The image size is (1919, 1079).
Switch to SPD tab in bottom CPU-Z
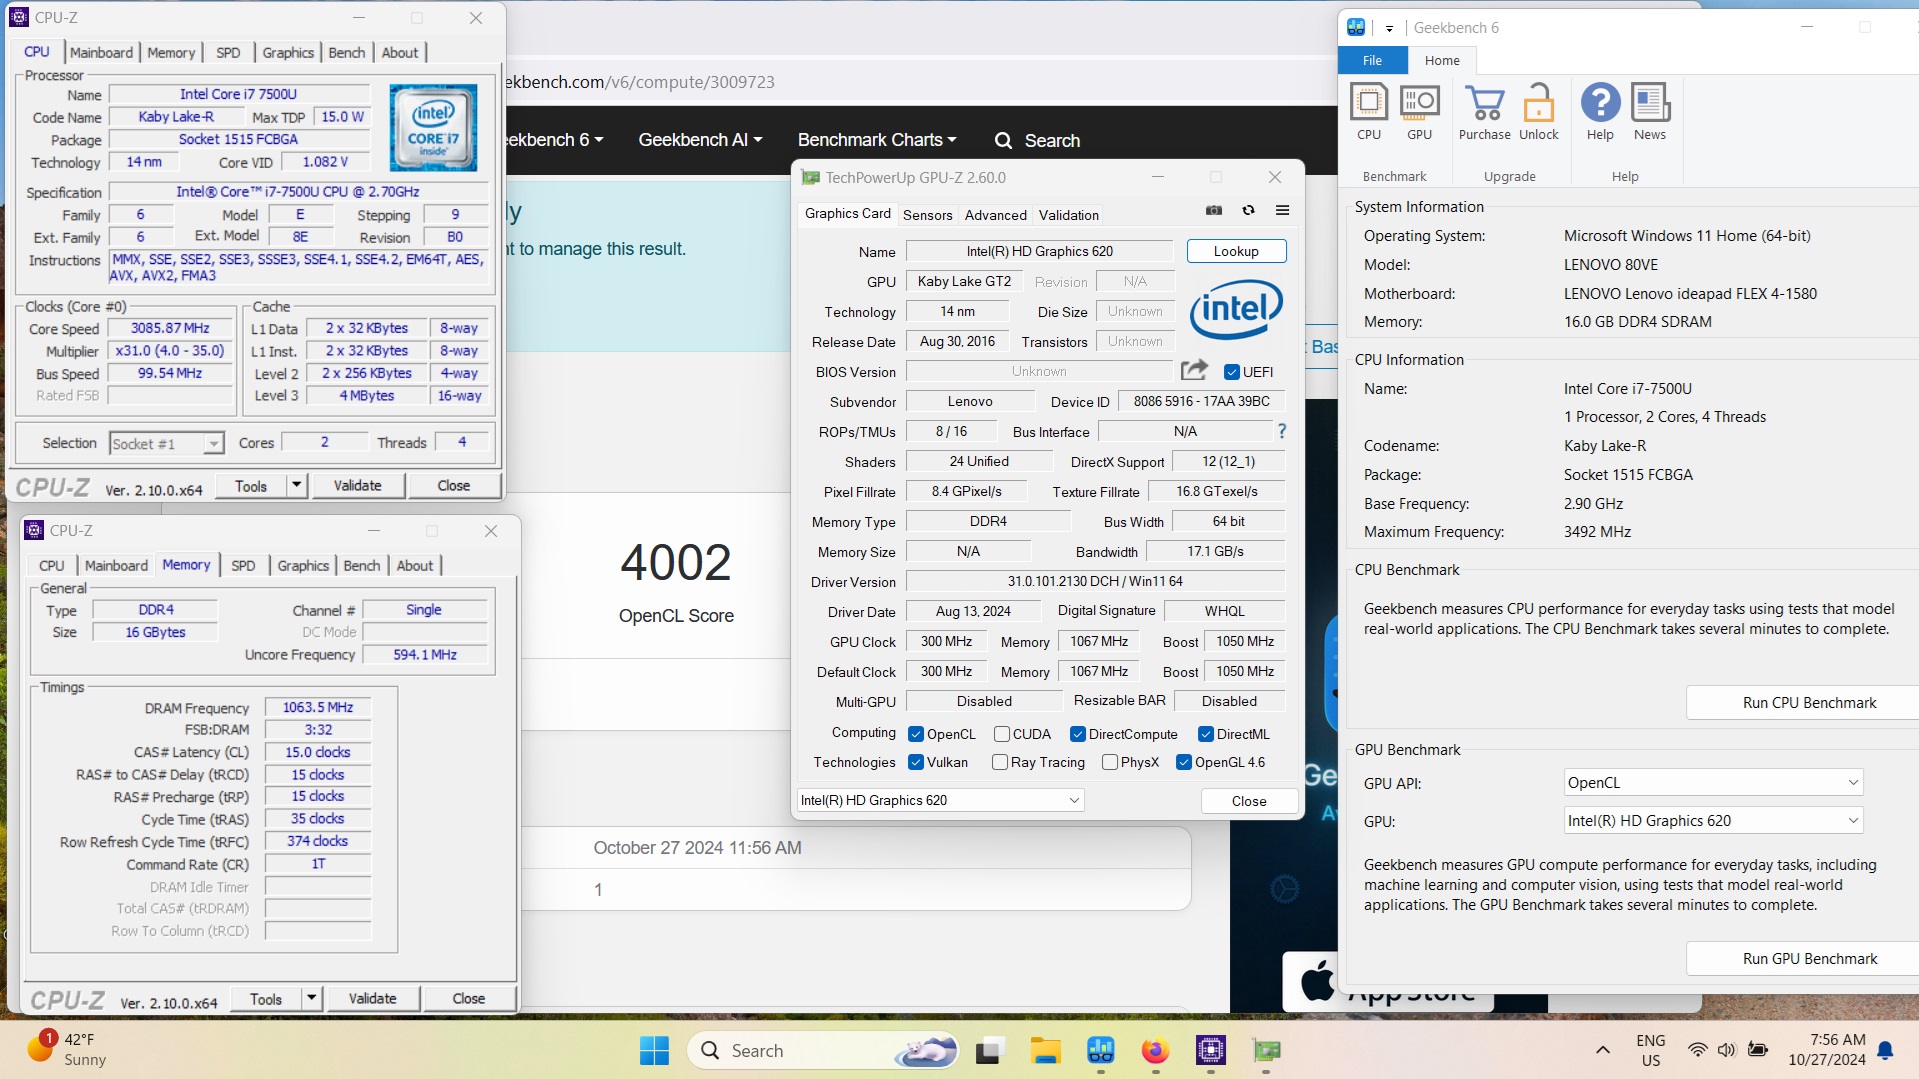(243, 565)
